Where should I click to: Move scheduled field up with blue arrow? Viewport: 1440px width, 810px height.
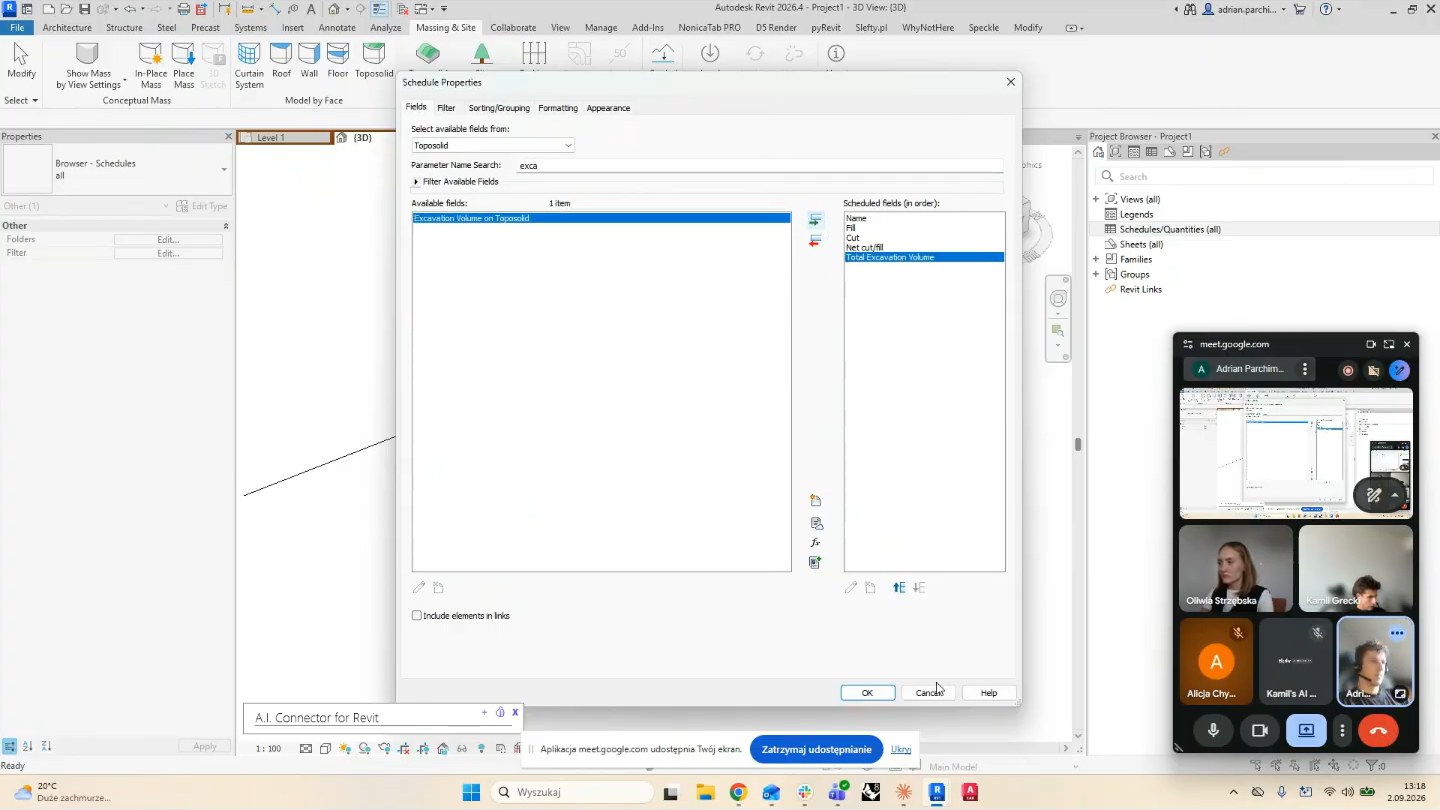[899, 588]
